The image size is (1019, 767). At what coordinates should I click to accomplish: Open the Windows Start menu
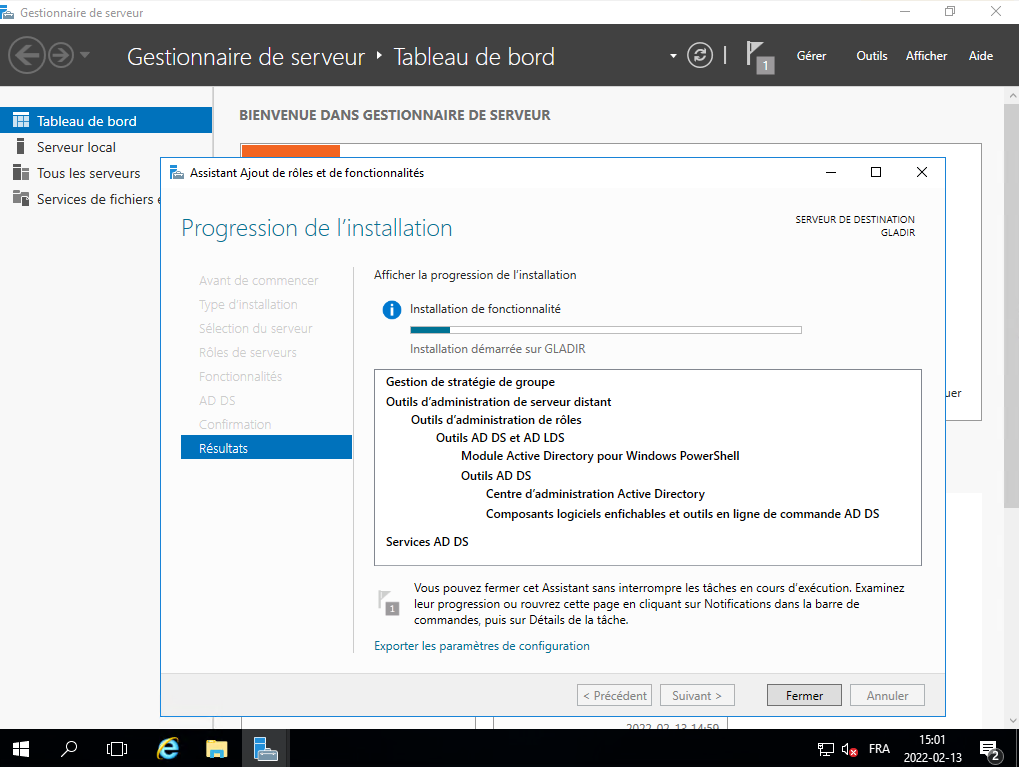[x=21, y=749]
